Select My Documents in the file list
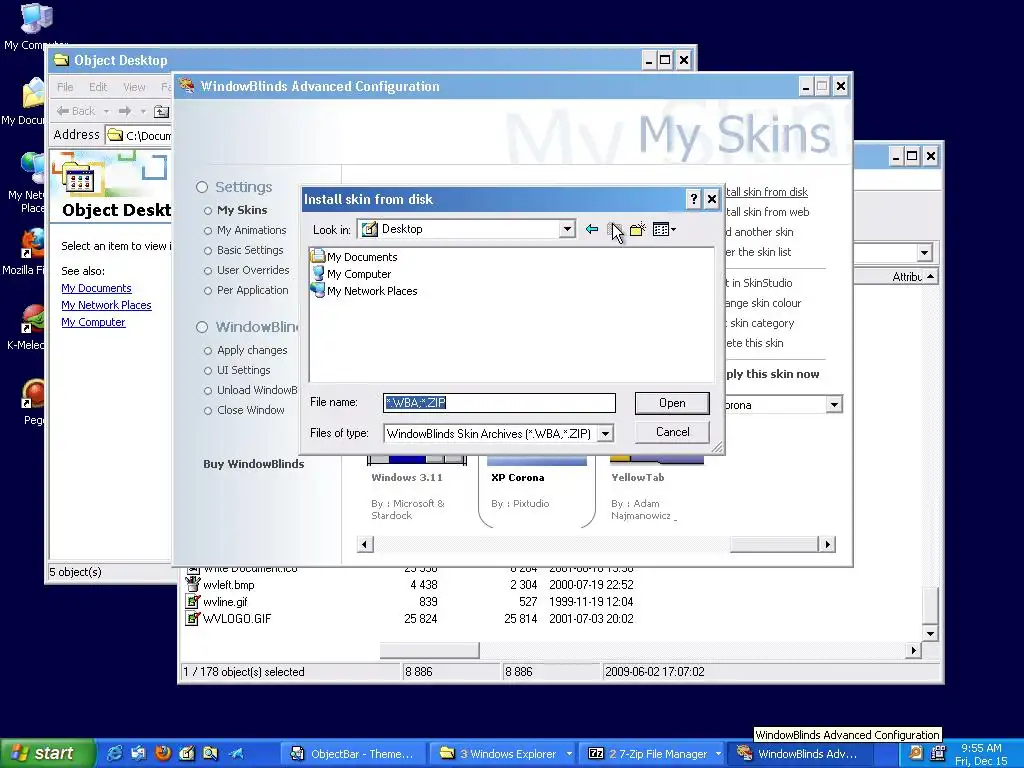This screenshot has height=768, width=1024. [362, 257]
